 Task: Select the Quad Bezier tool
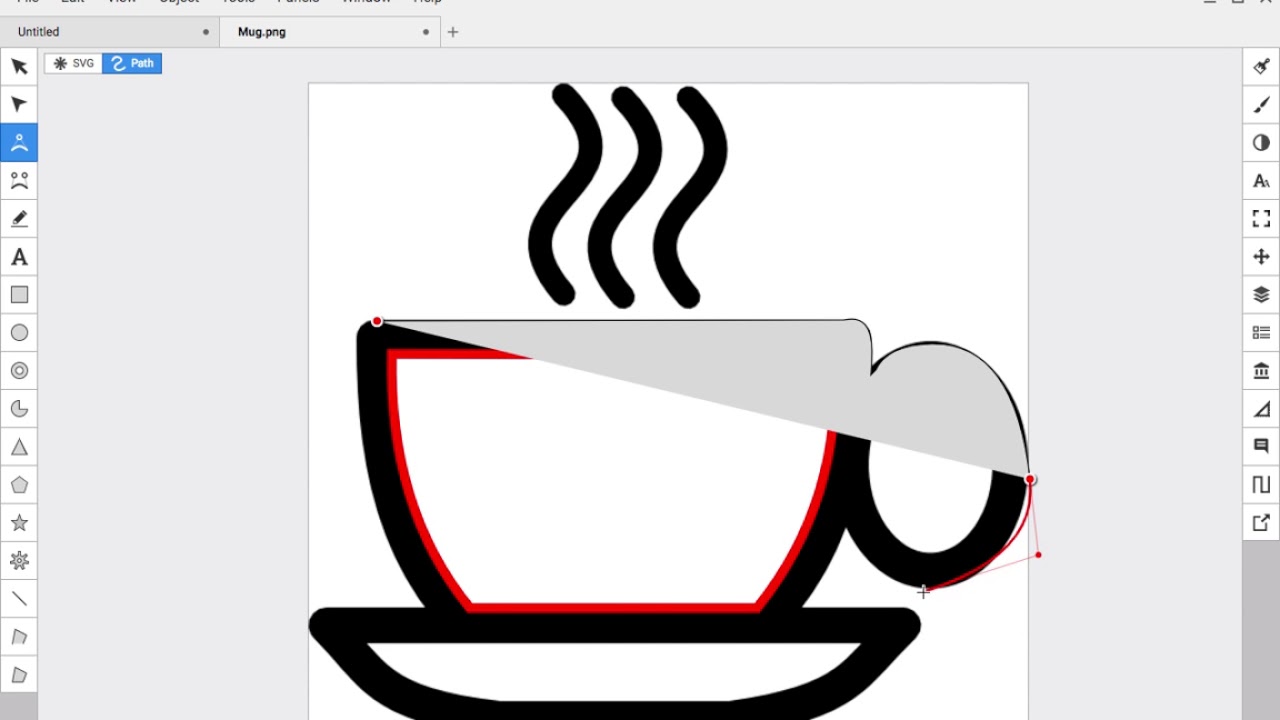pos(19,143)
